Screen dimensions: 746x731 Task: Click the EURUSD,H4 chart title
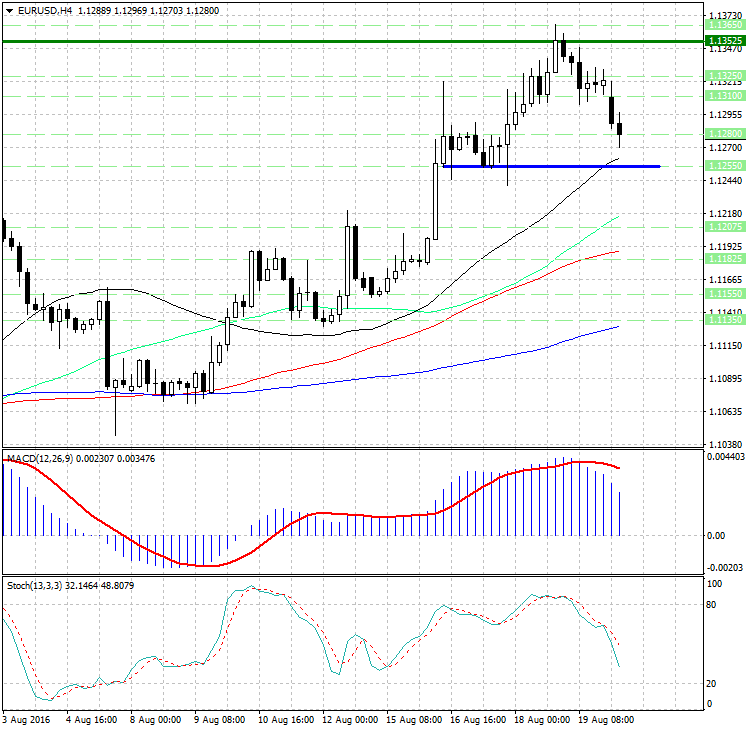[x=41, y=10]
